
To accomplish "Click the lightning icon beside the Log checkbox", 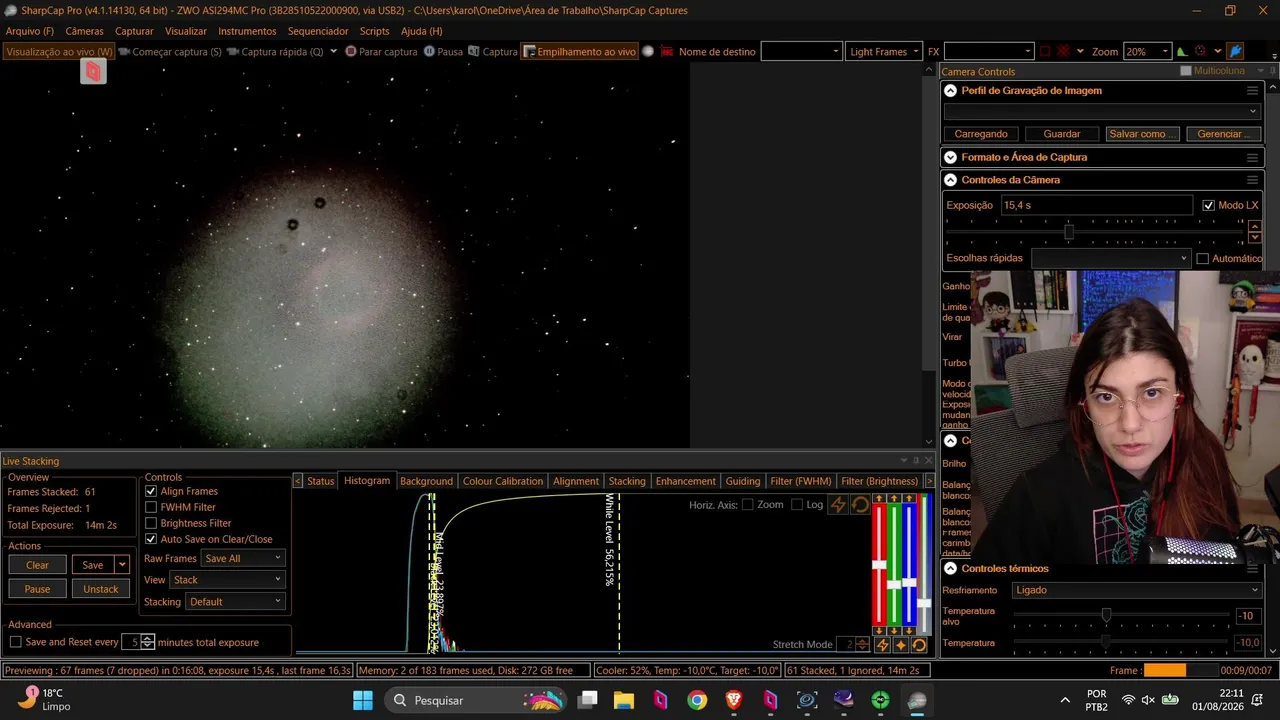I will (x=838, y=505).
